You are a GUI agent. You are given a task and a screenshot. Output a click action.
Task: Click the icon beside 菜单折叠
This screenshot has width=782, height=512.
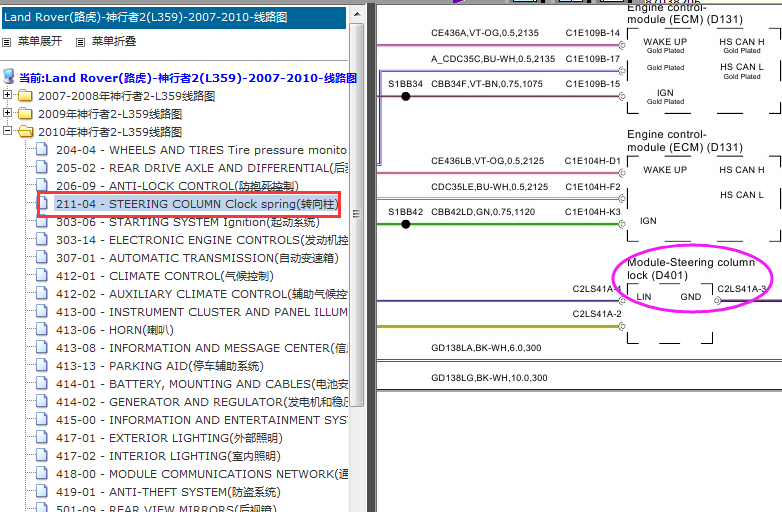tap(80, 42)
